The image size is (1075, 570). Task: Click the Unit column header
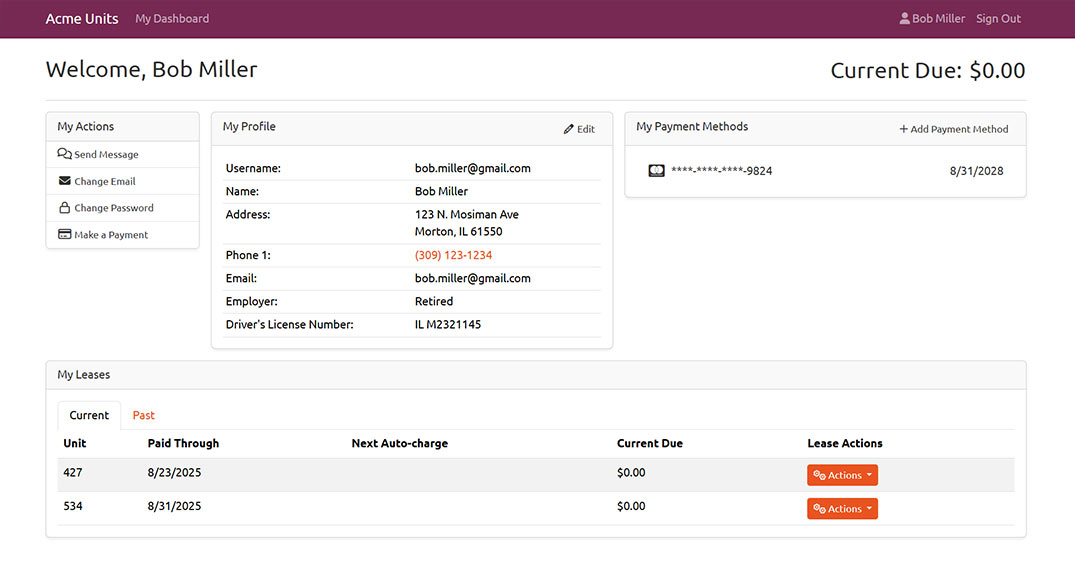coord(75,443)
